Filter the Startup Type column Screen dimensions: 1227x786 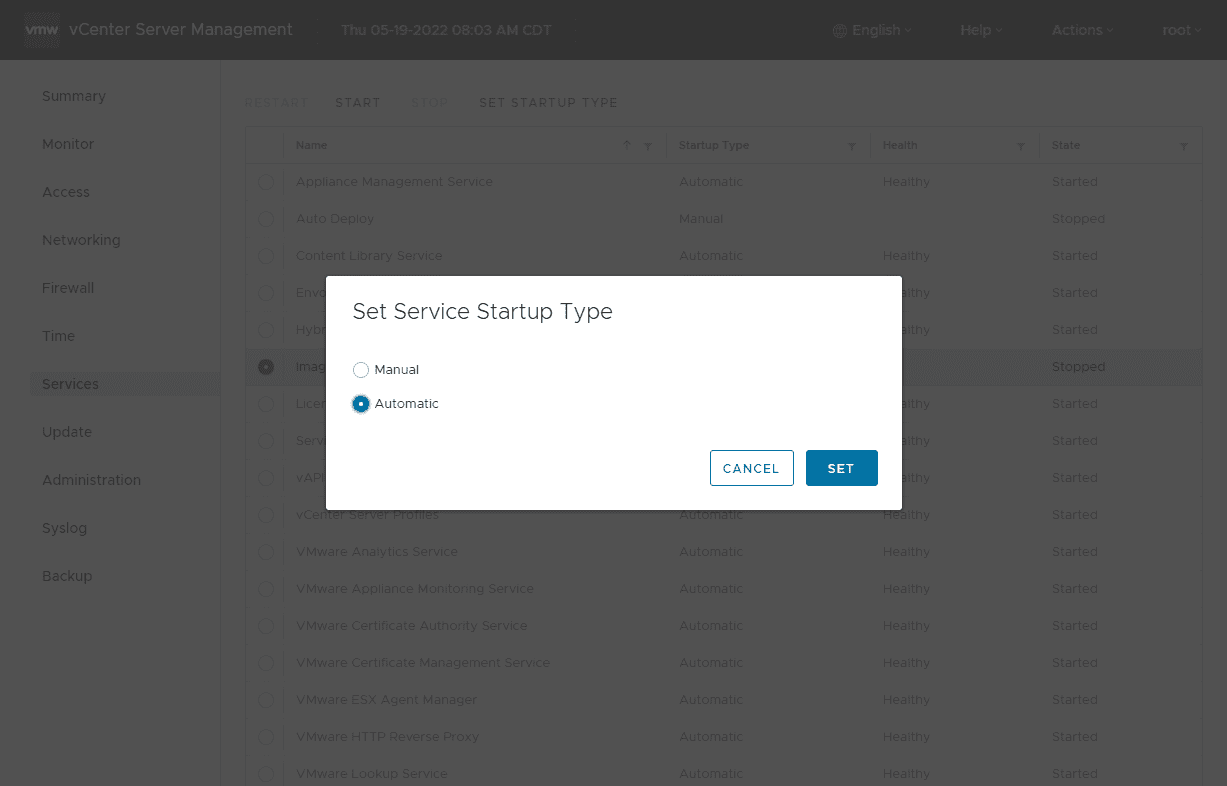tap(852, 146)
